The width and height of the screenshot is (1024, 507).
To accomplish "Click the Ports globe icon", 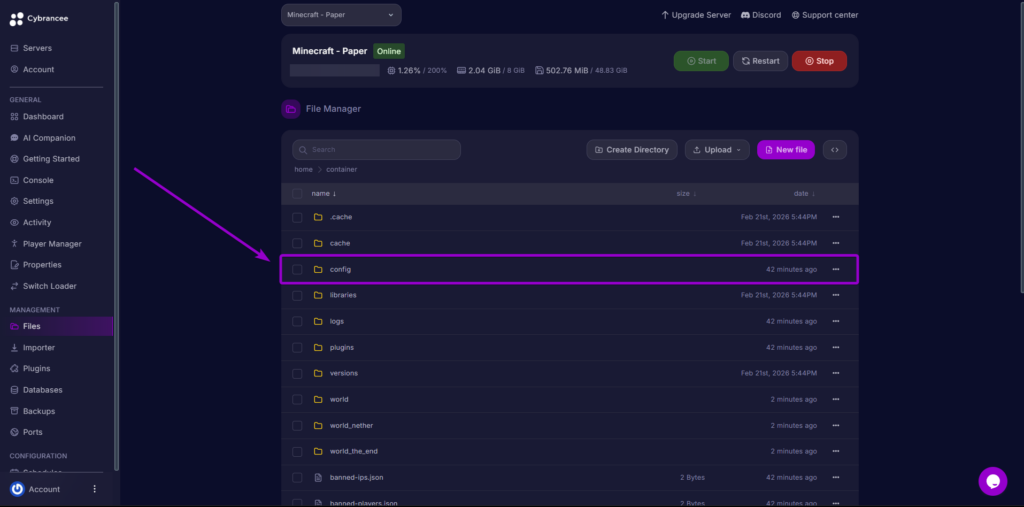I will point(15,432).
